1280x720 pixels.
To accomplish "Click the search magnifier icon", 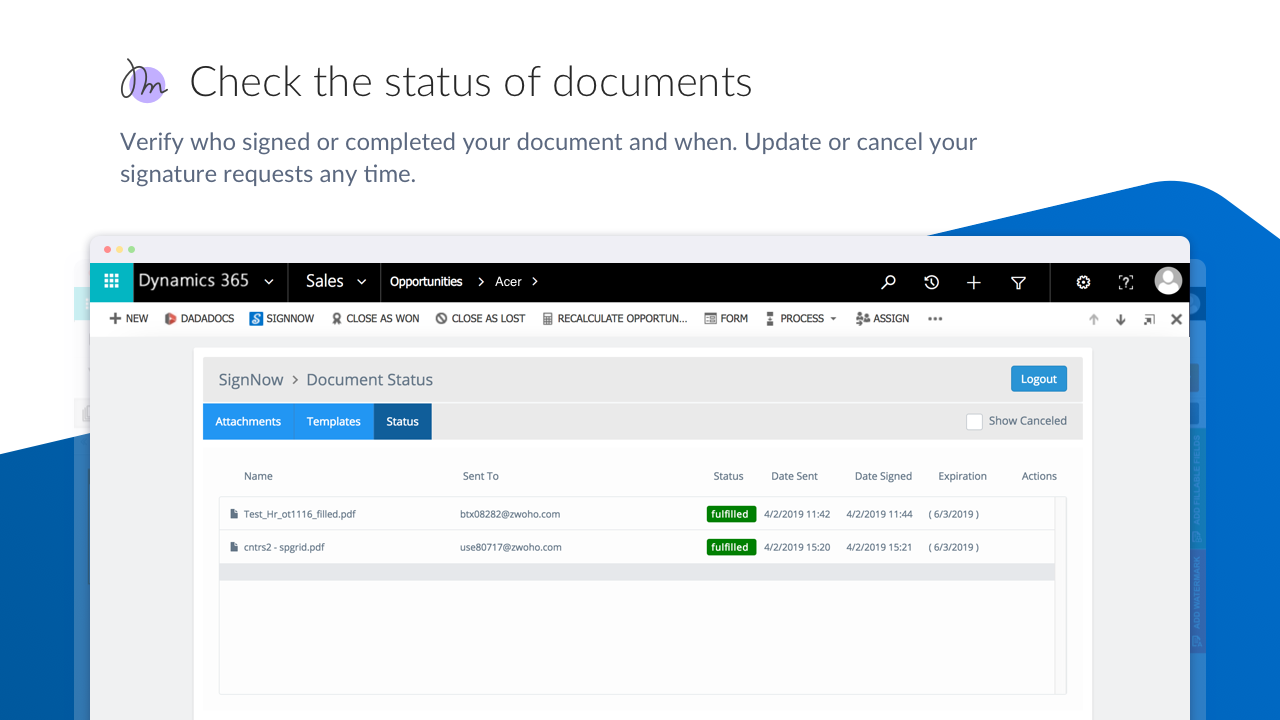I will (888, 283).
